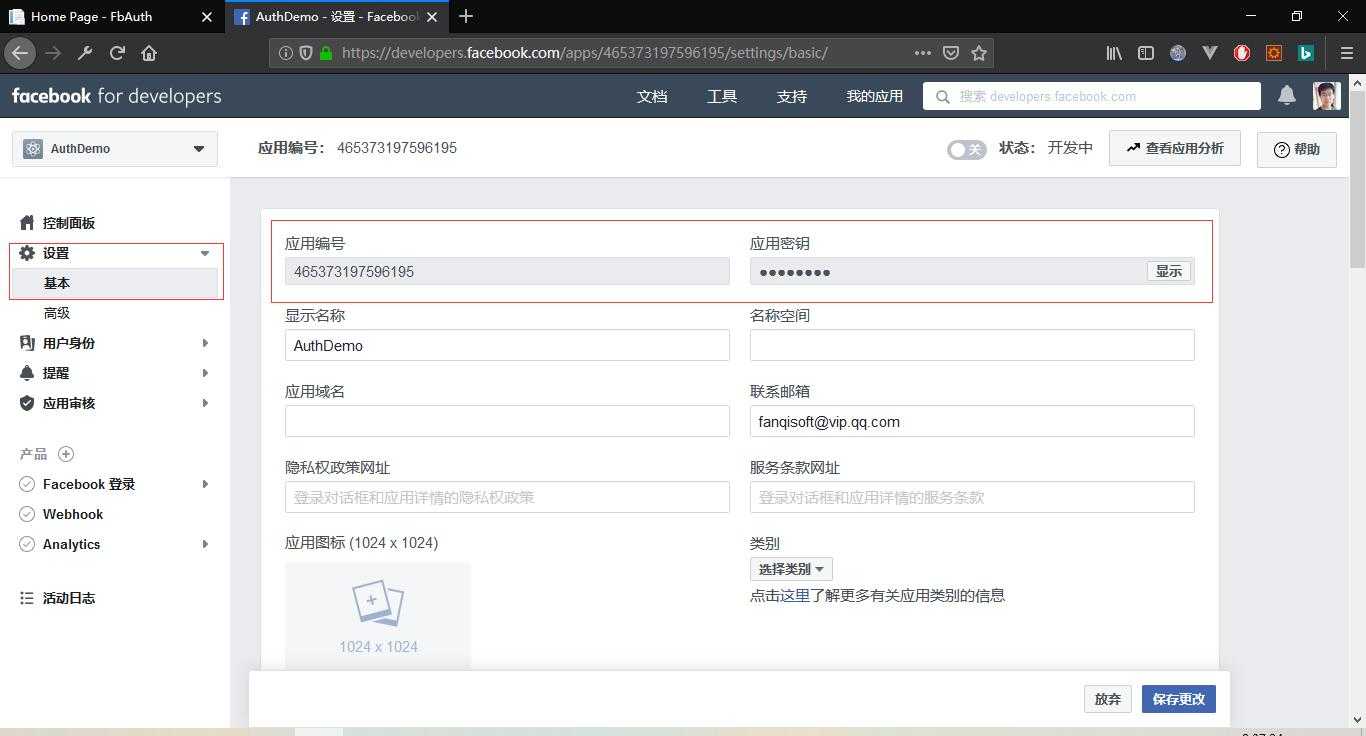The height and width of the screenshot is (736, 1366).
Task: Open the Library icon in toolbar
Action: (x=1114, y=53)
